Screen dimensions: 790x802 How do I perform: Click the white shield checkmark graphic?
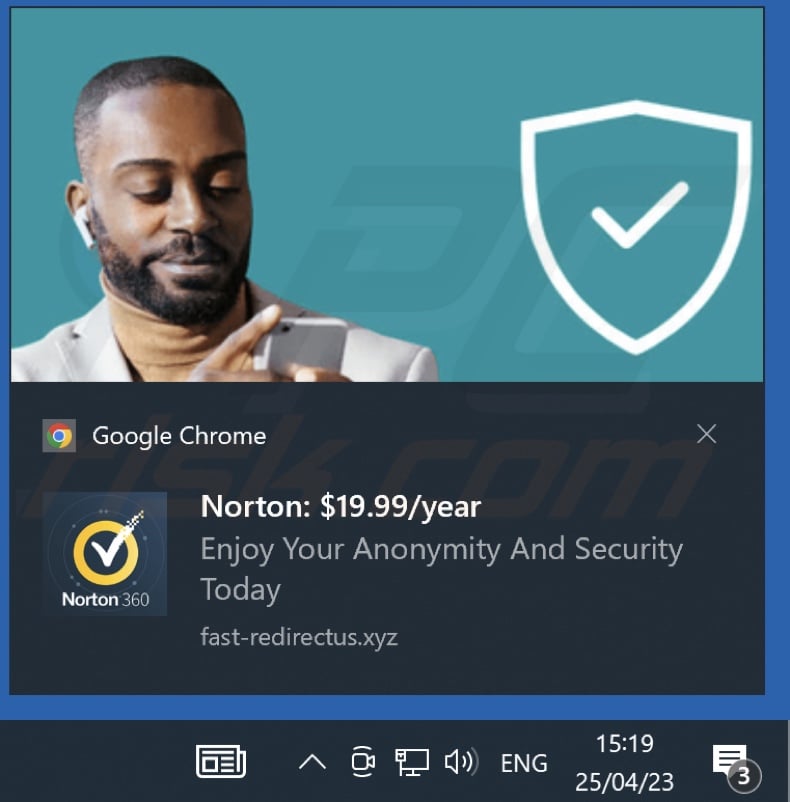pos(636,227)
